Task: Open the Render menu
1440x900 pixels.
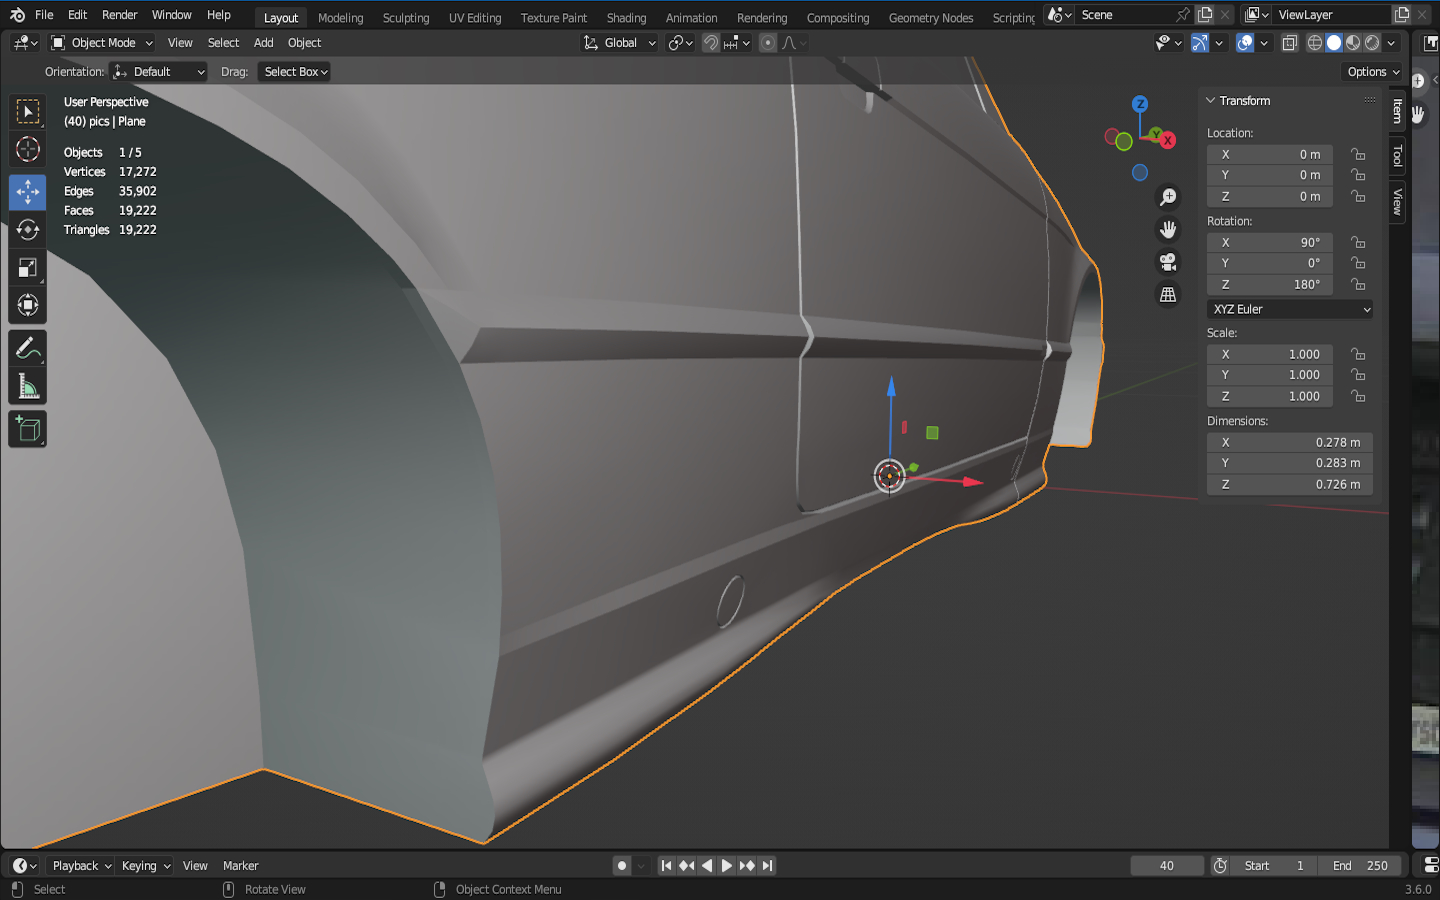Action: pyautogui.click(x=119, y=15)
